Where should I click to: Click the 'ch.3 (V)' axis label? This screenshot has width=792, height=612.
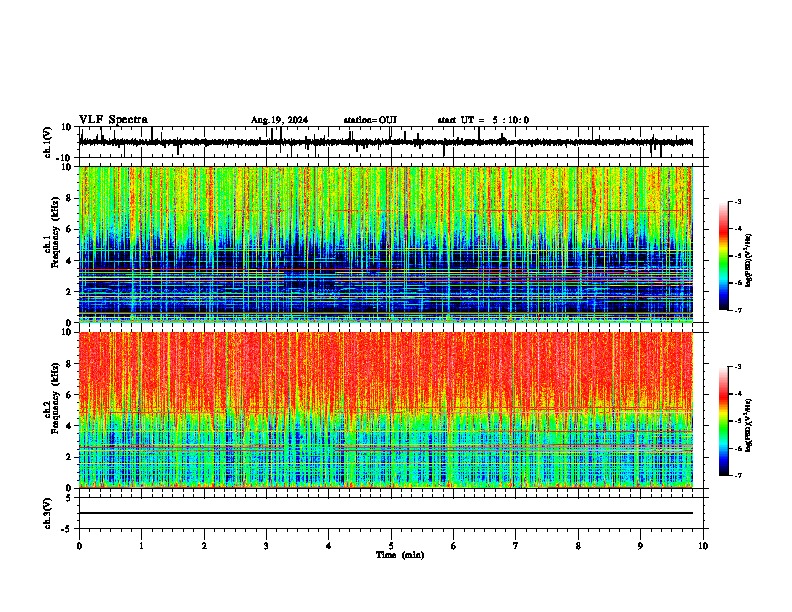(x=48, y=514)
